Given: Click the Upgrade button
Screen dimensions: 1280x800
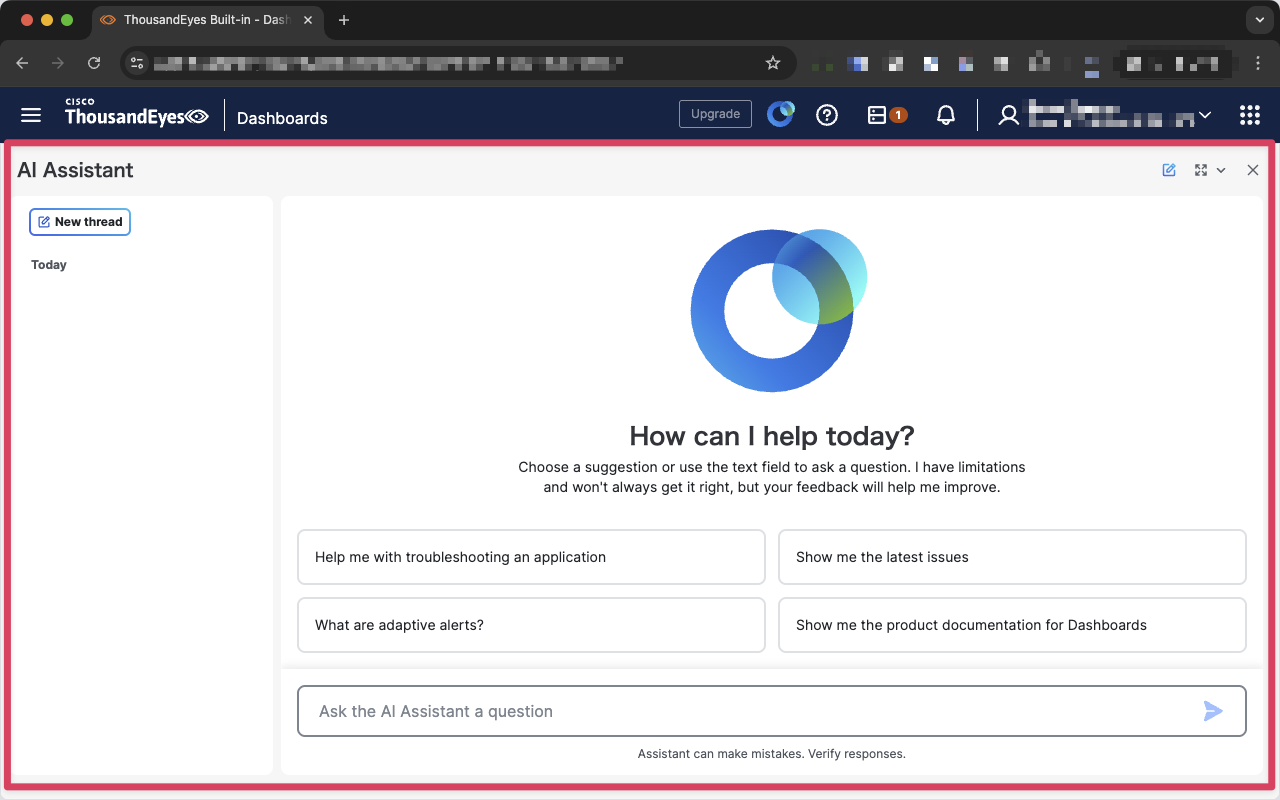Looking at the screenshot, I should [715, 114].
